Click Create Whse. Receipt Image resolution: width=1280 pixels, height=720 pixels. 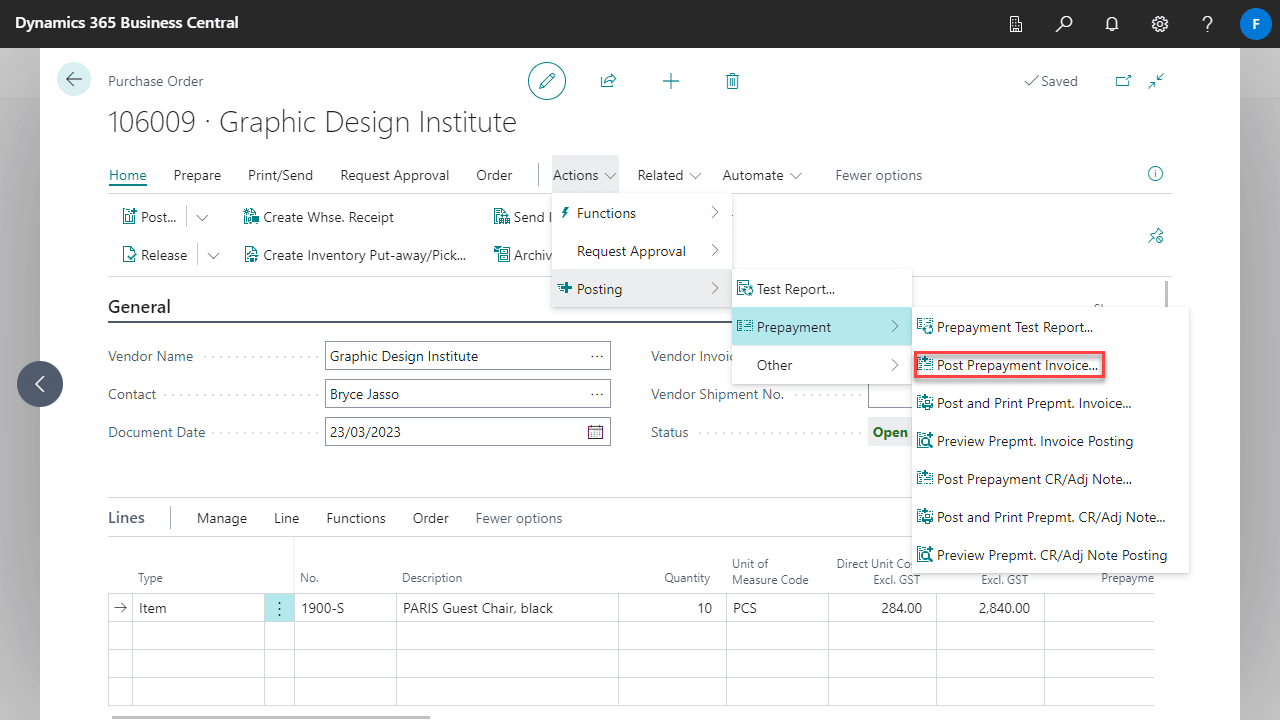click(x=319, y=217)
